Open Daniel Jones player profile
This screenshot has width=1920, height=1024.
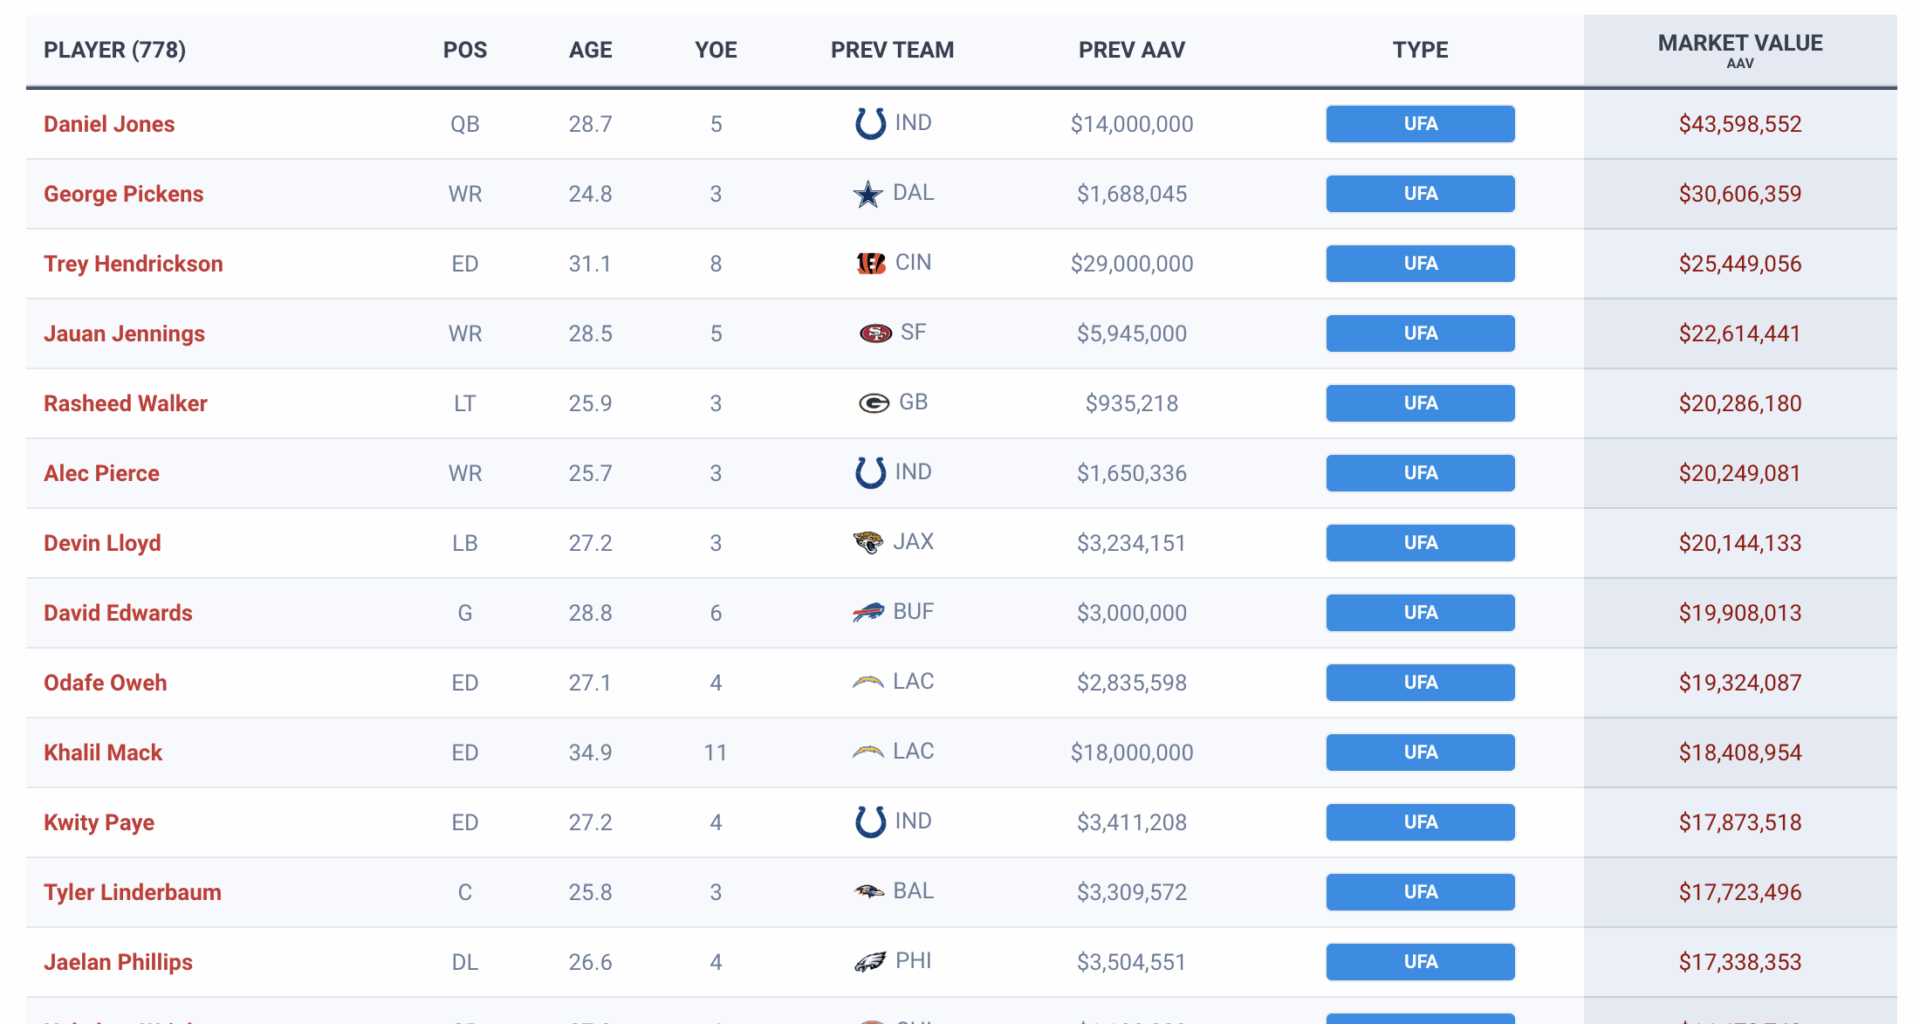[x=109, y=123]
